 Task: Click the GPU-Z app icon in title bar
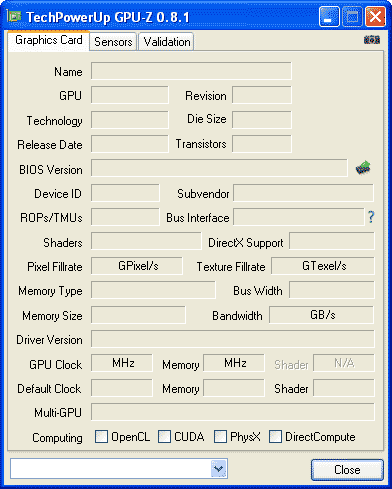click(x=14, y=16)
